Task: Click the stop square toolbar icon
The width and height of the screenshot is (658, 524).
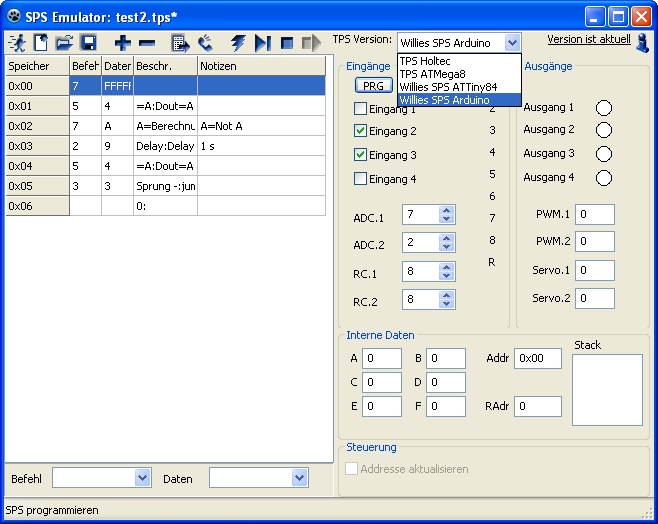Action: click(287, 43)
